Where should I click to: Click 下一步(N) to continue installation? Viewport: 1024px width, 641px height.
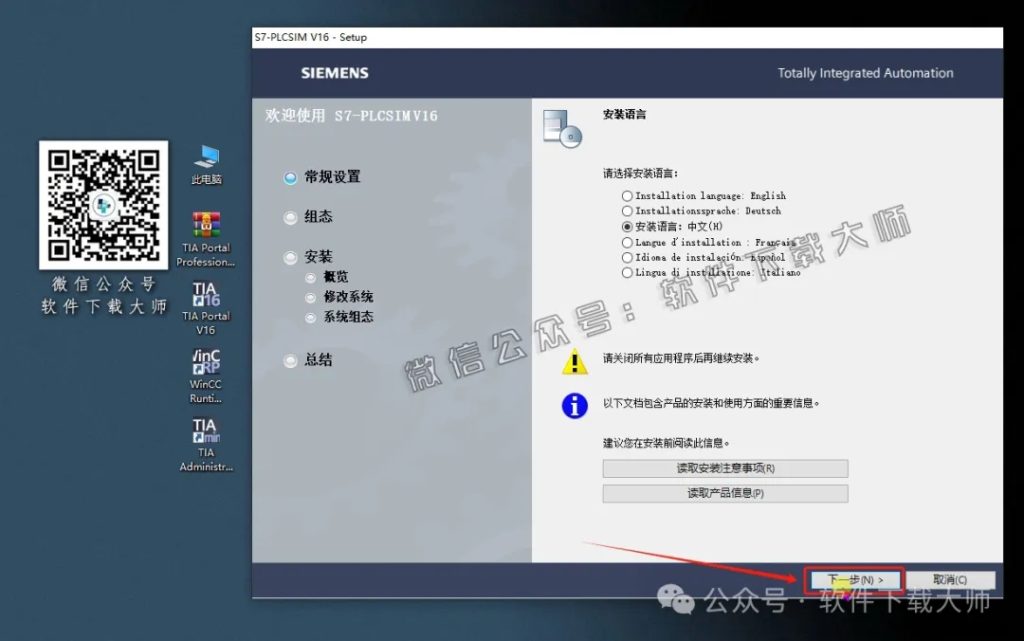[854, 579]
